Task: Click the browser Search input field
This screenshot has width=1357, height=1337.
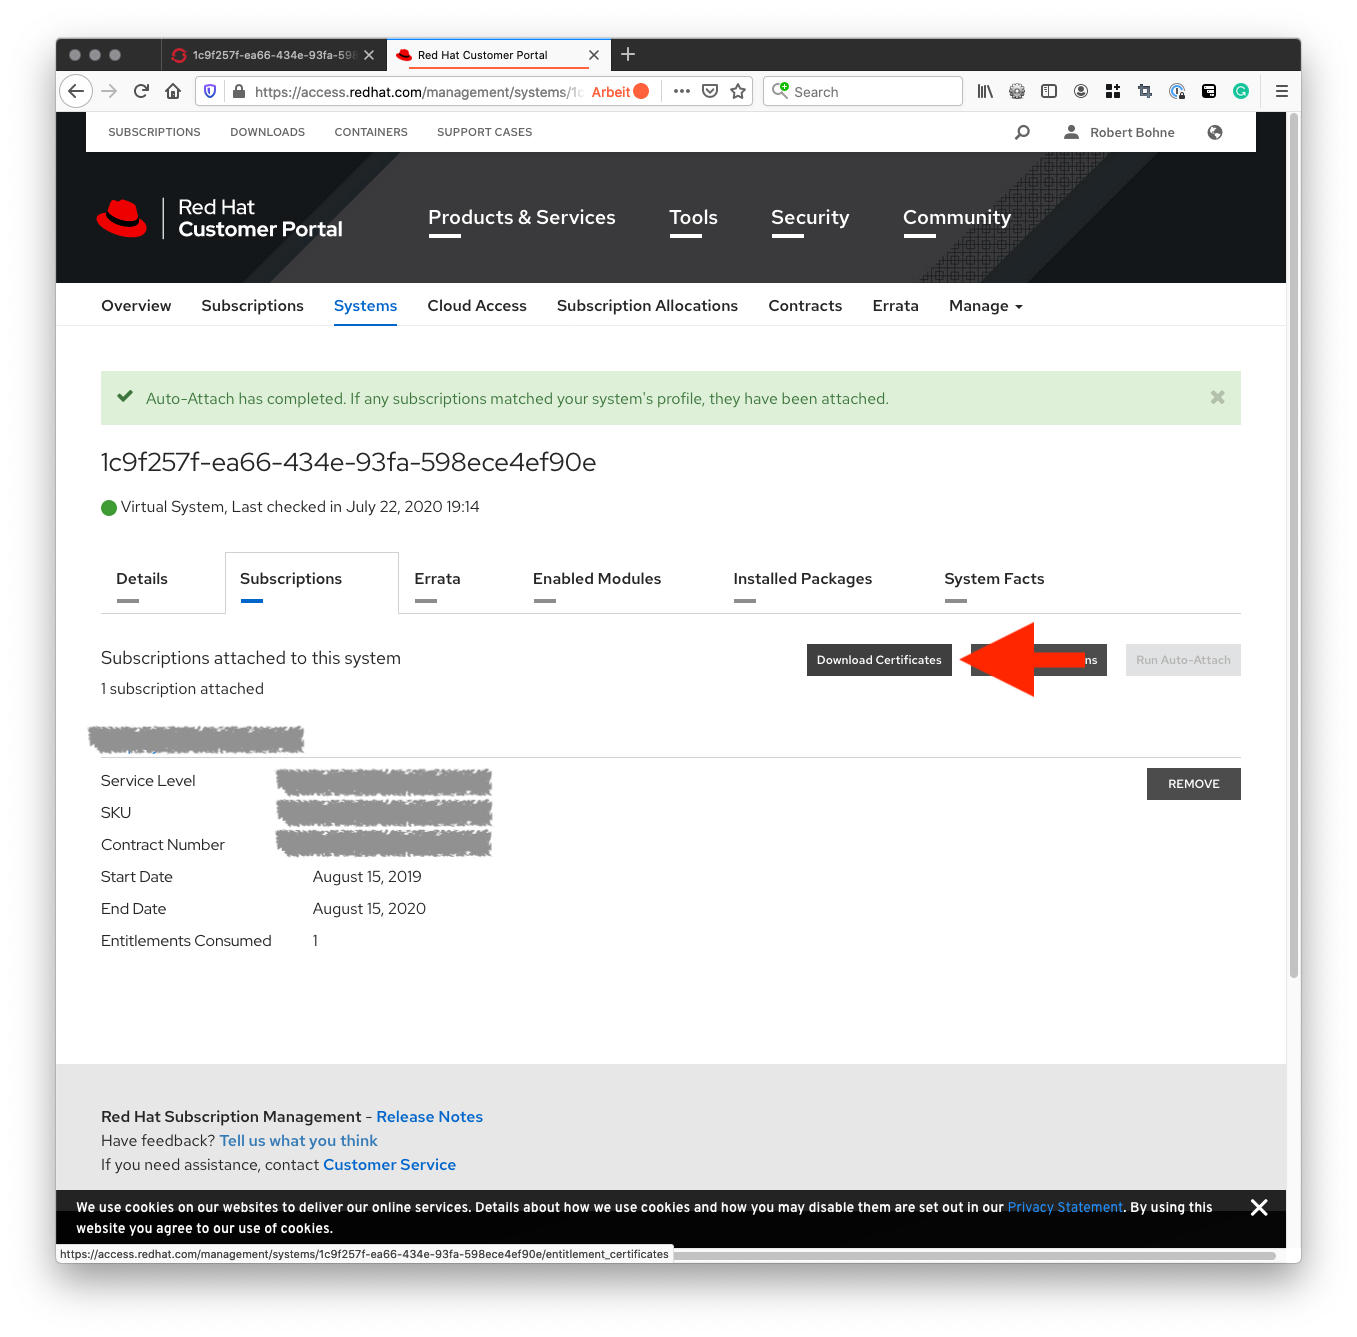Action: point(870,91)
